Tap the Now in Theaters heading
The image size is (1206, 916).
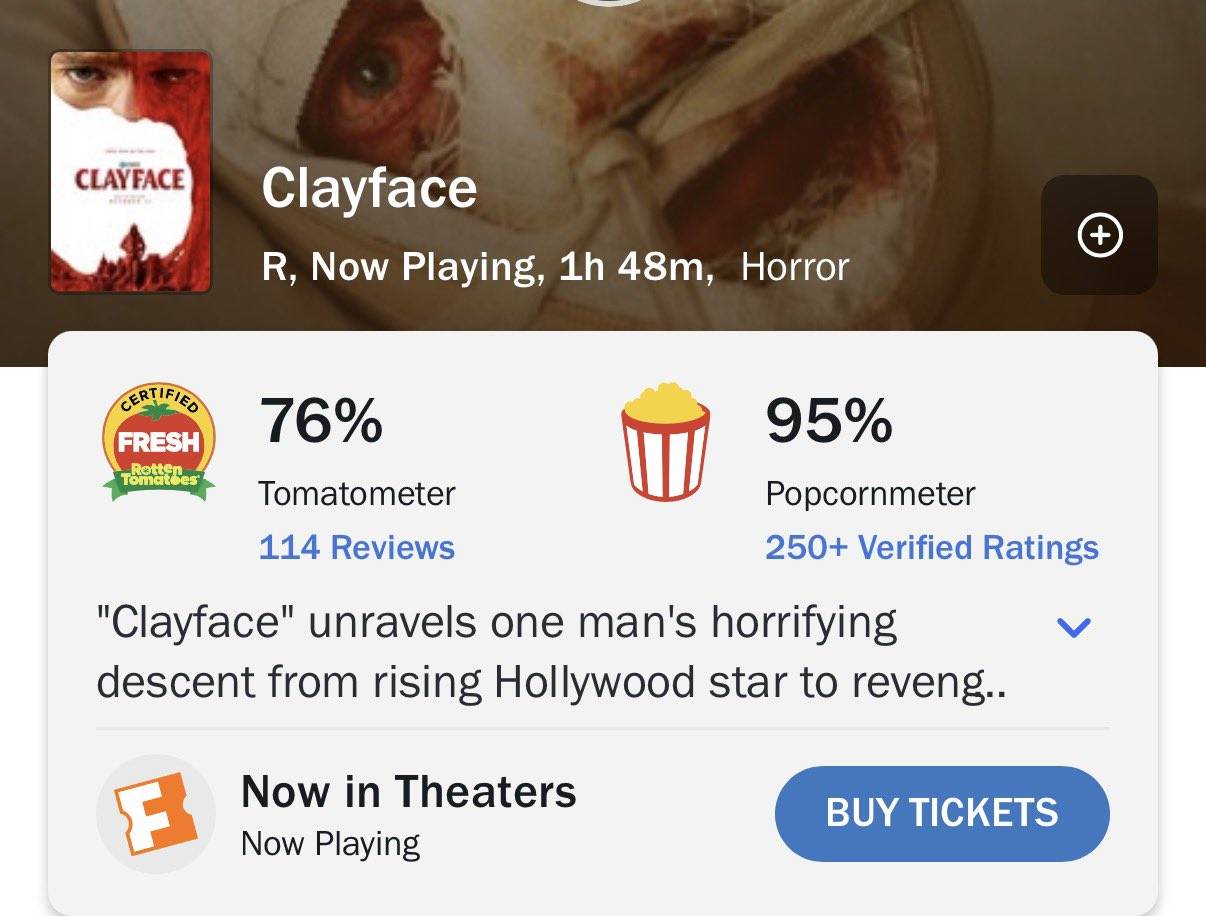[x=409, y=791]
